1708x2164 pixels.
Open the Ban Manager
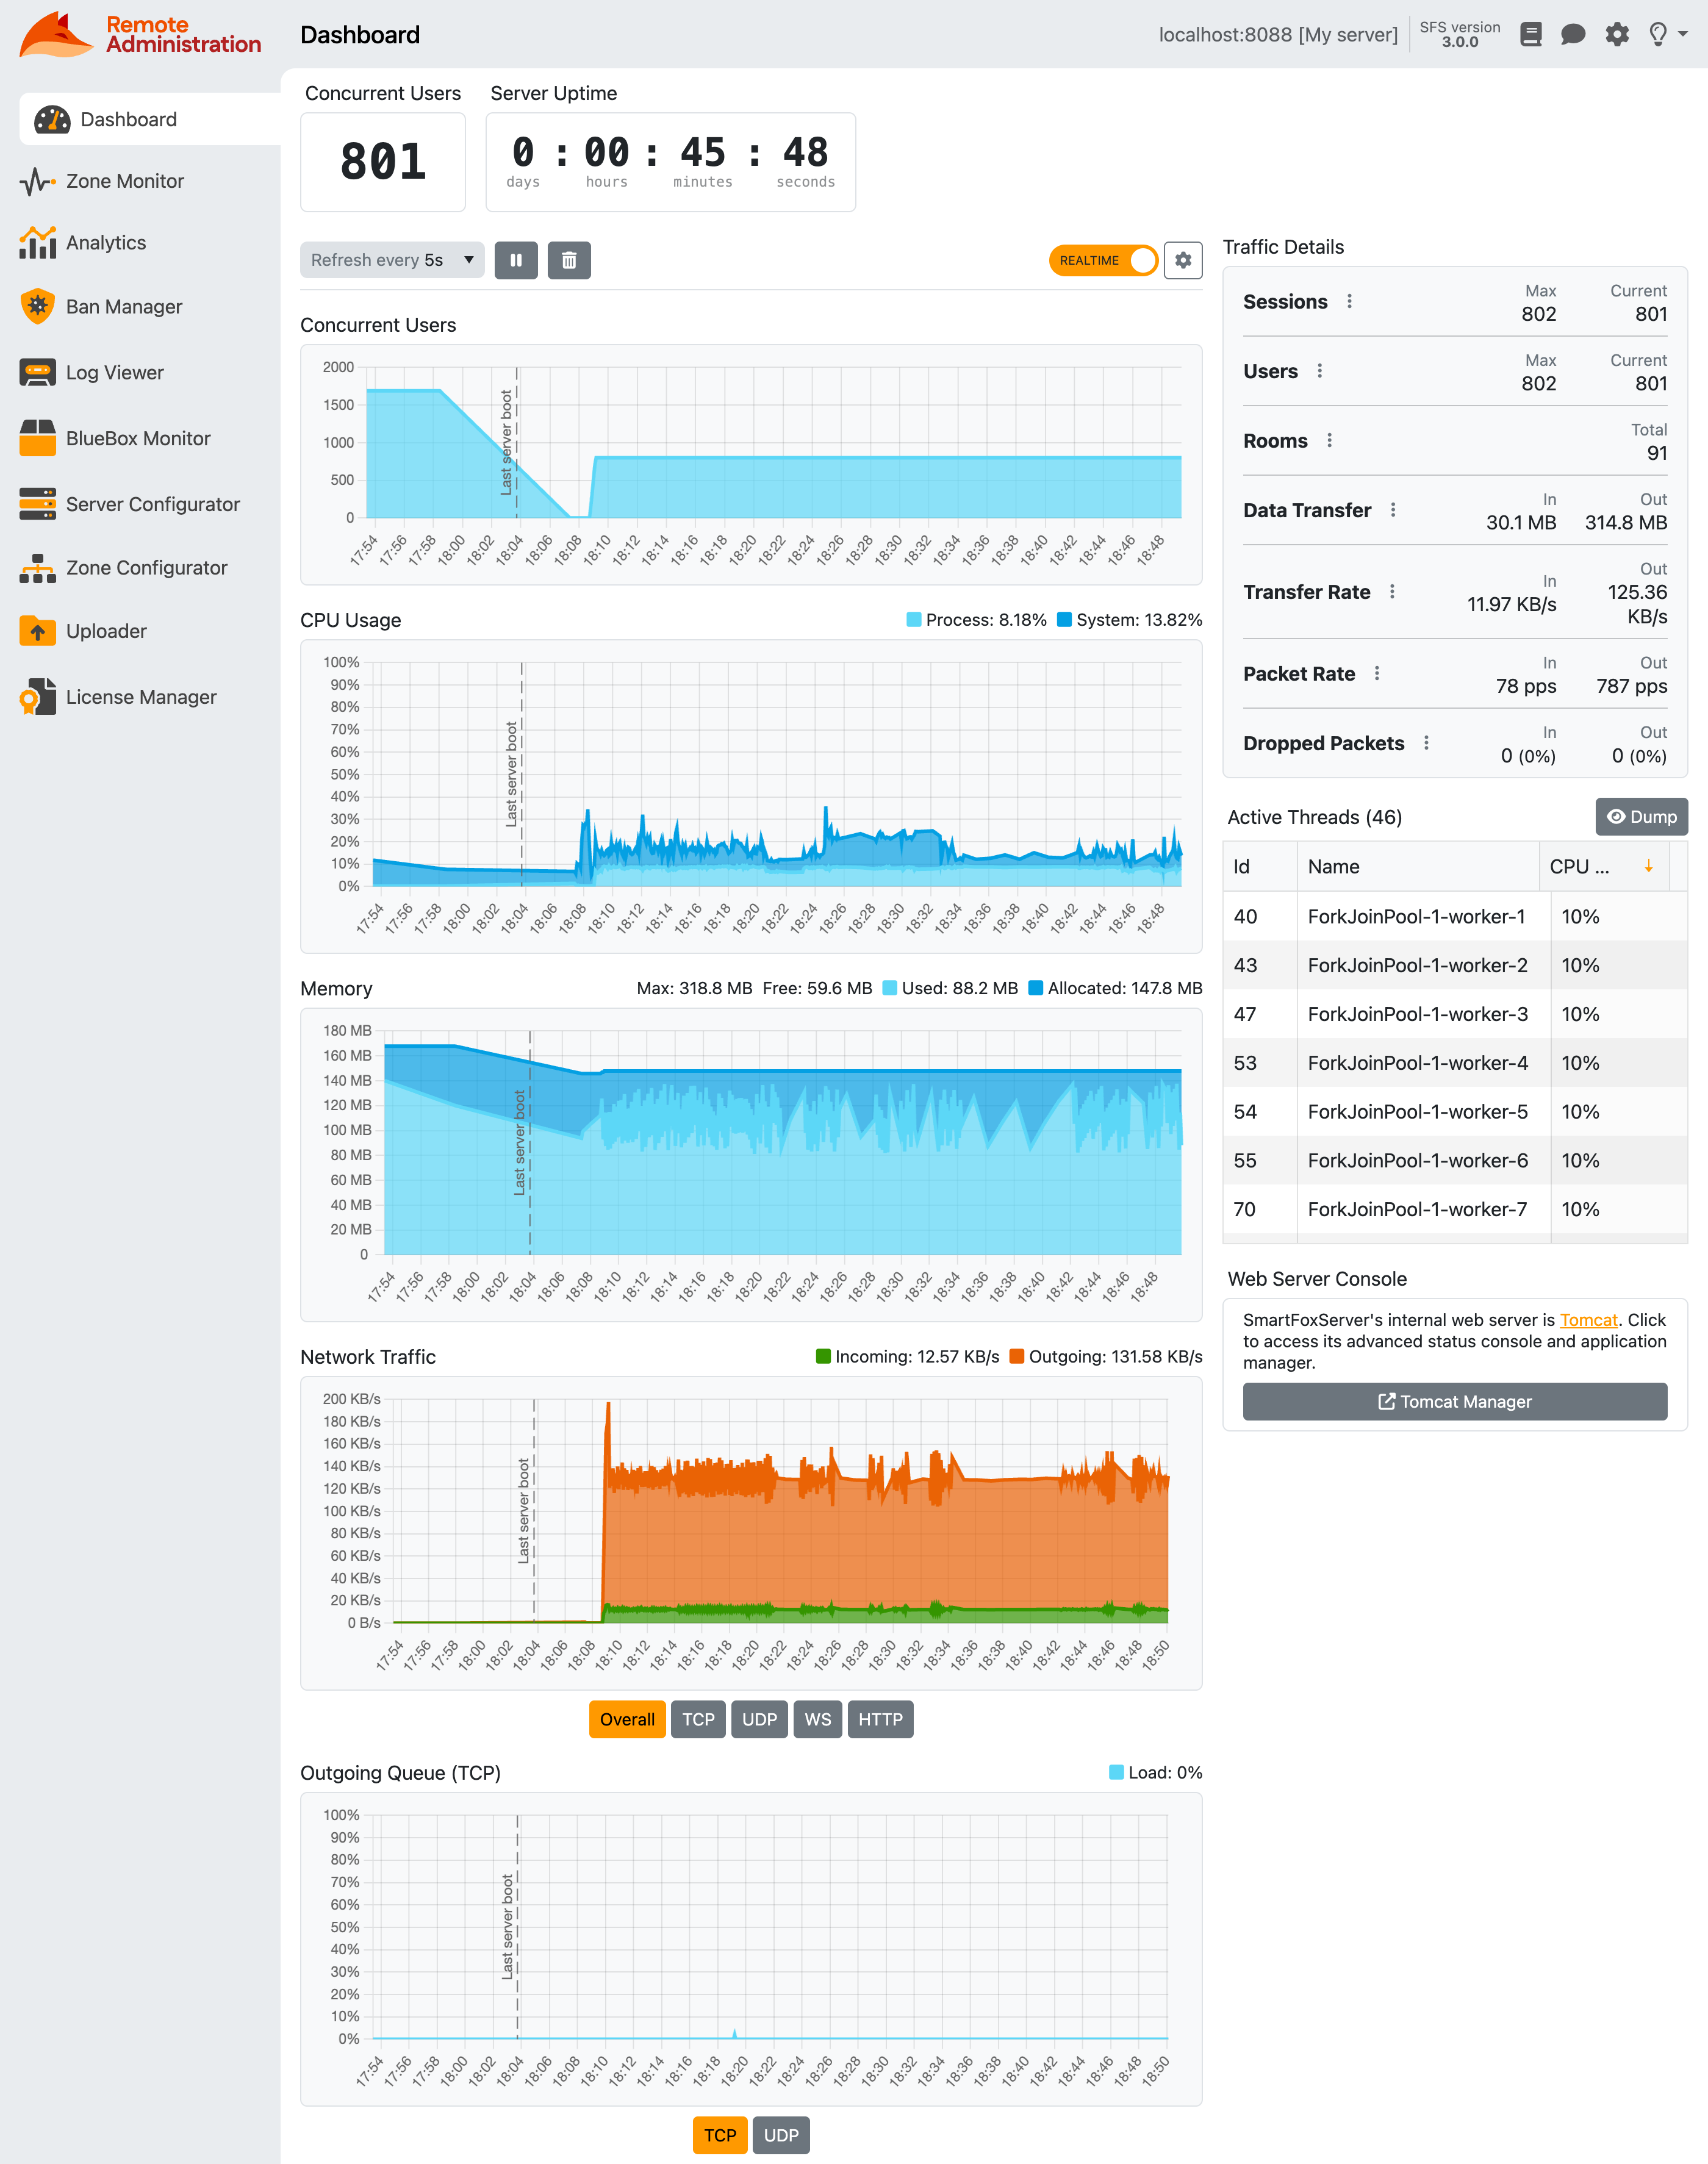coord(123,307)
